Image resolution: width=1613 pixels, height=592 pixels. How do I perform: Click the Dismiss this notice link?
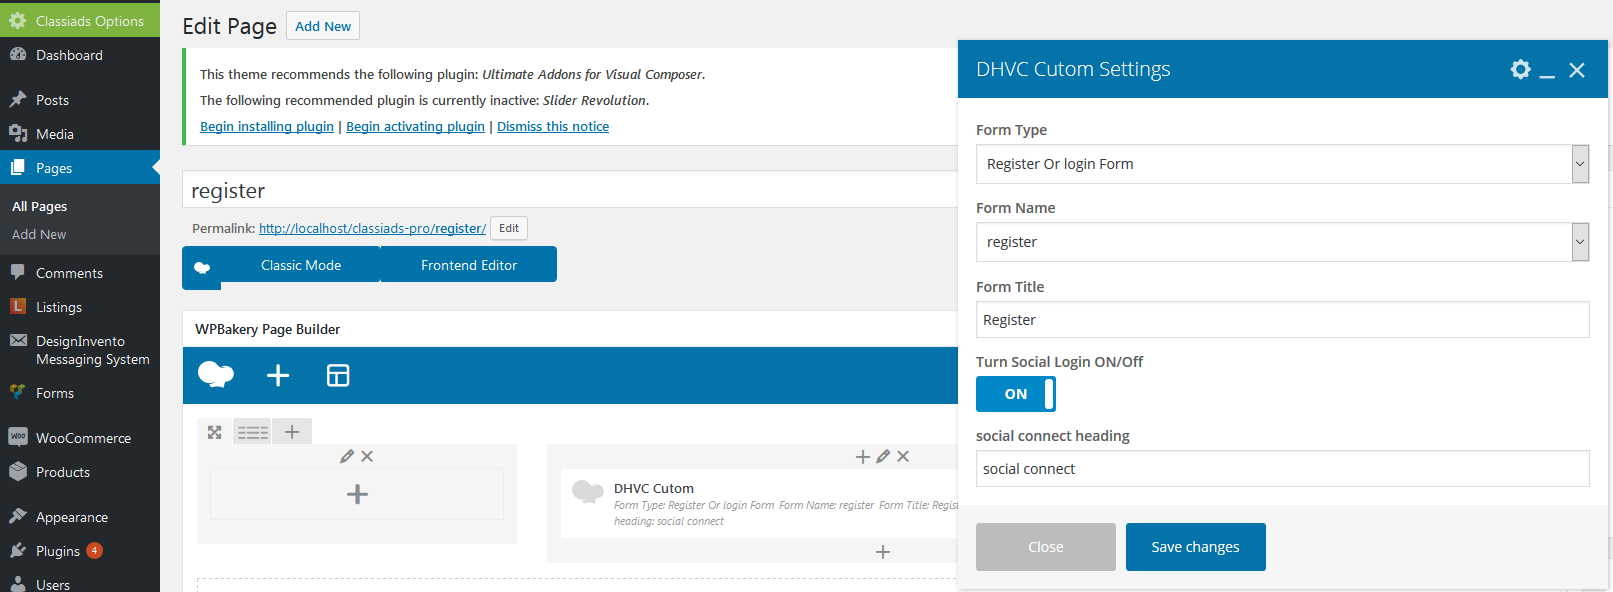553,126
